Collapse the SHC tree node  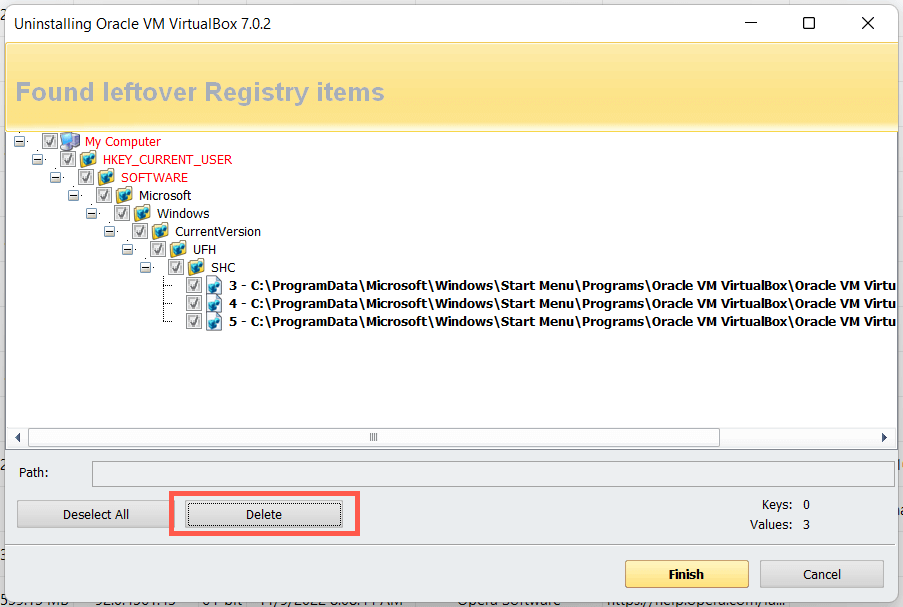[146, 267]
